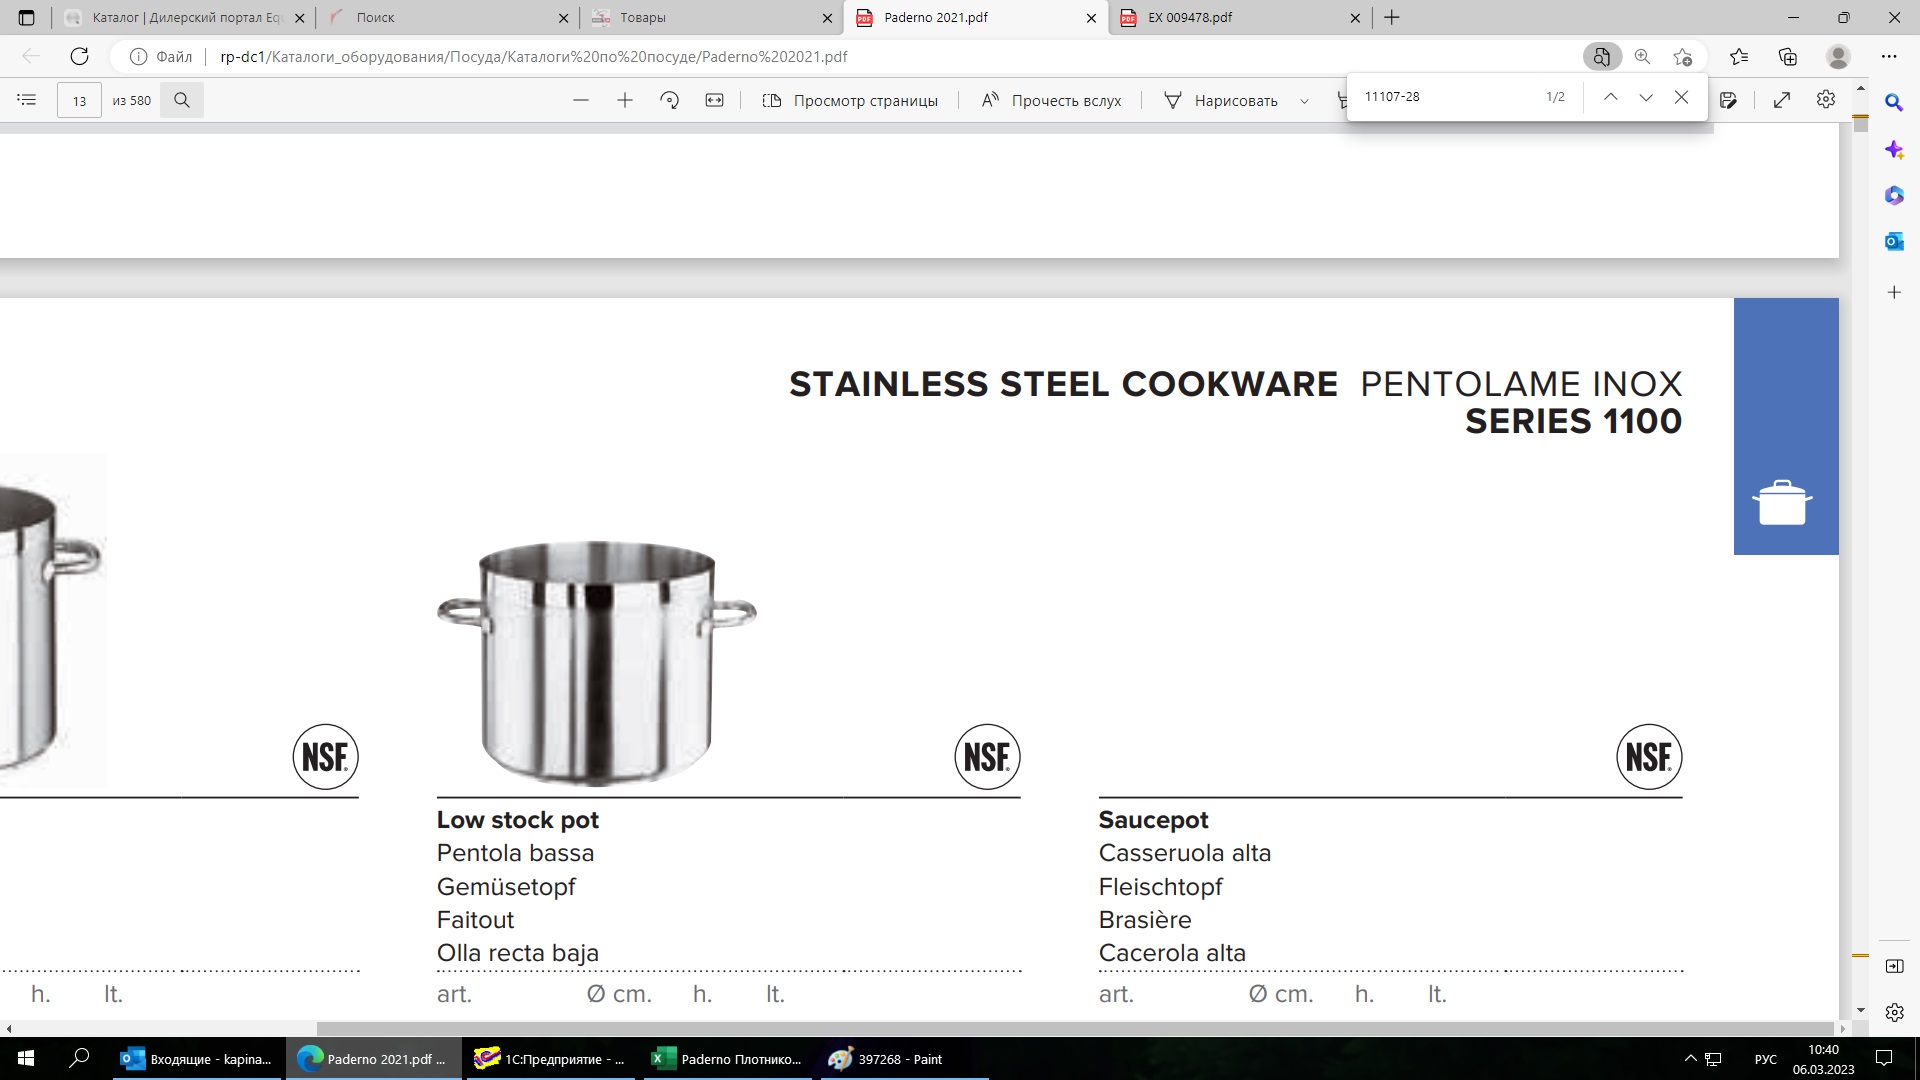Click the page number input field
1920x1080 pixels.
point(79,100)
